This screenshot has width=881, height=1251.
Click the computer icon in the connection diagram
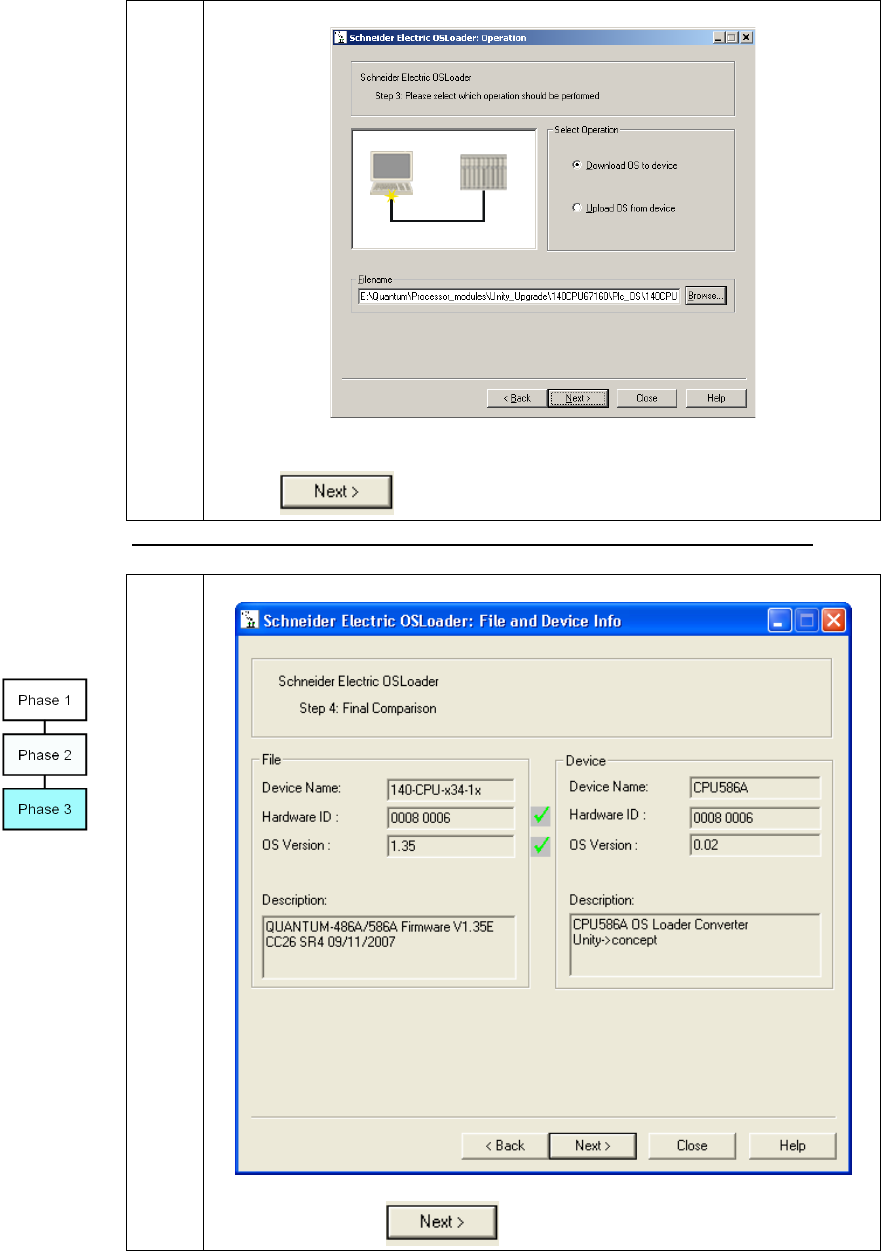point(391,173)
